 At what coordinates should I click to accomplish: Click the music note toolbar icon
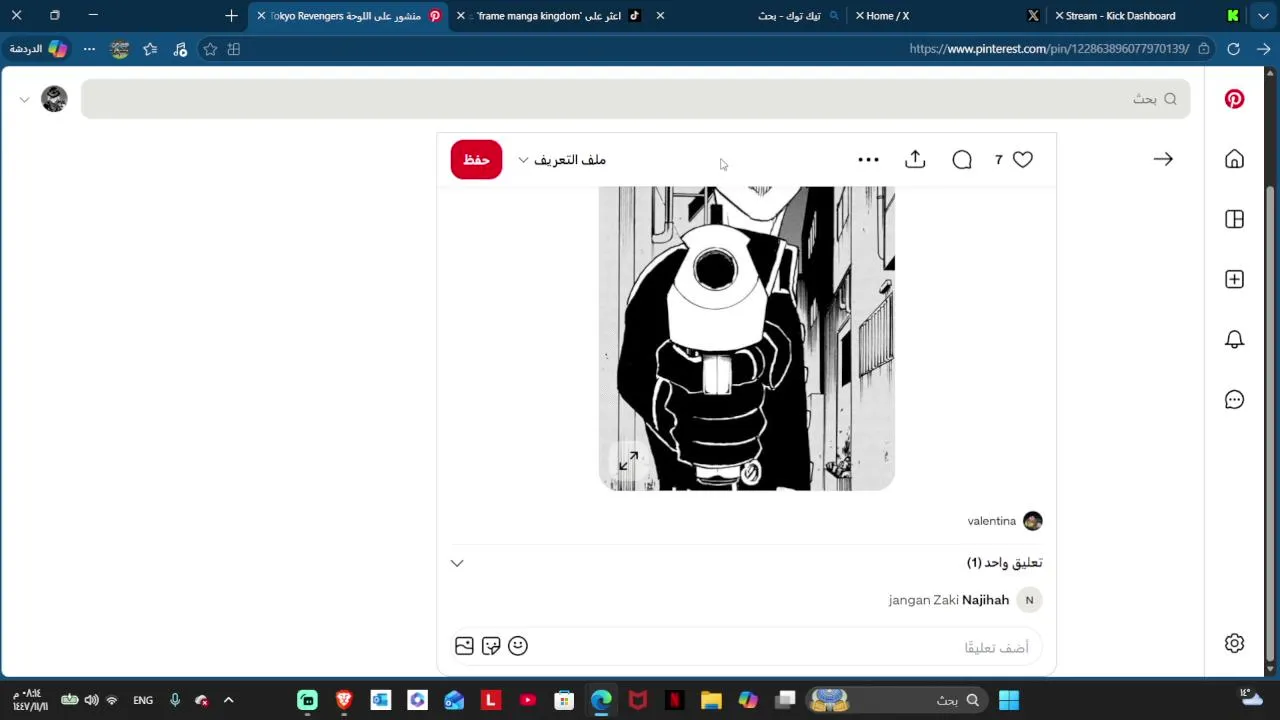click(180, 49)
